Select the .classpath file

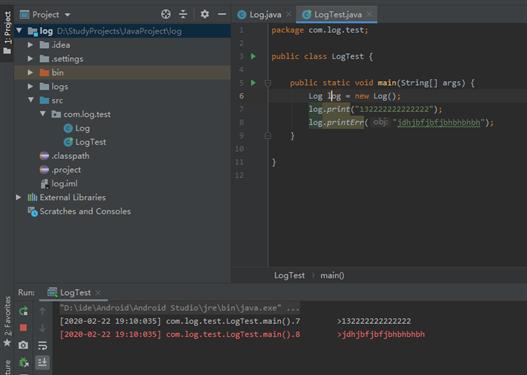pyautogui.click(x=65, y=156)
